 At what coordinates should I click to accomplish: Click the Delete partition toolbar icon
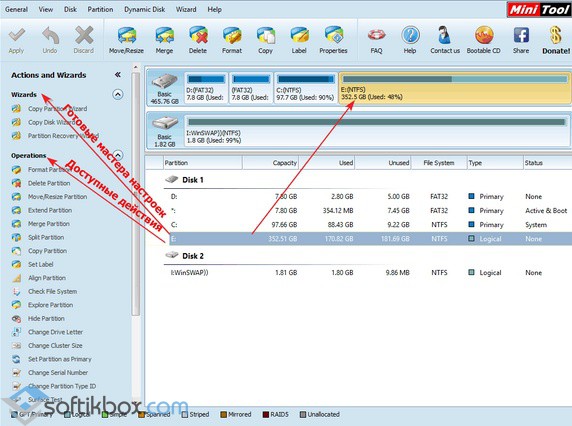[x=198, y=36]
